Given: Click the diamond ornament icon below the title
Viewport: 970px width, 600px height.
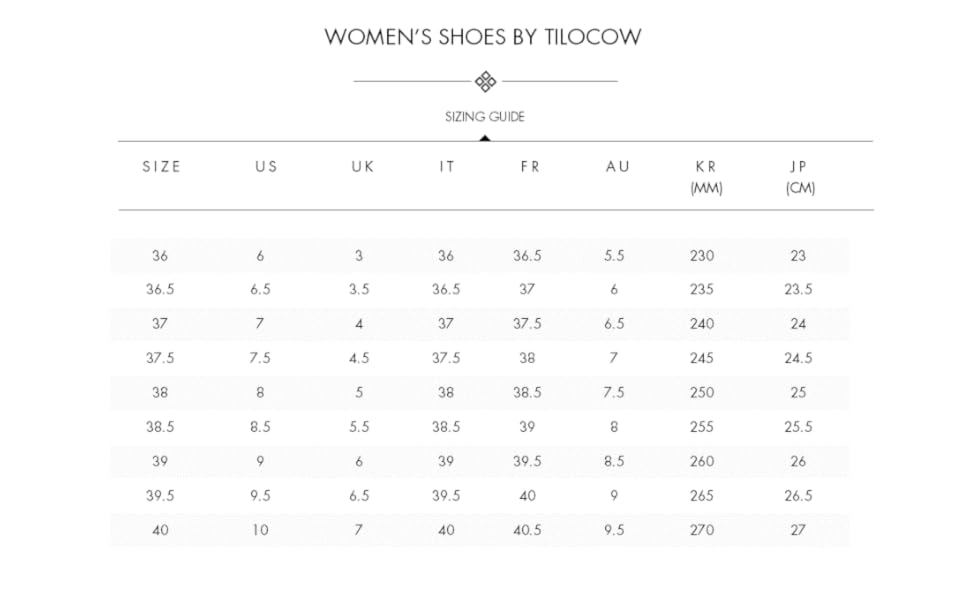Looking at the screenshot, I should (485, 81).
